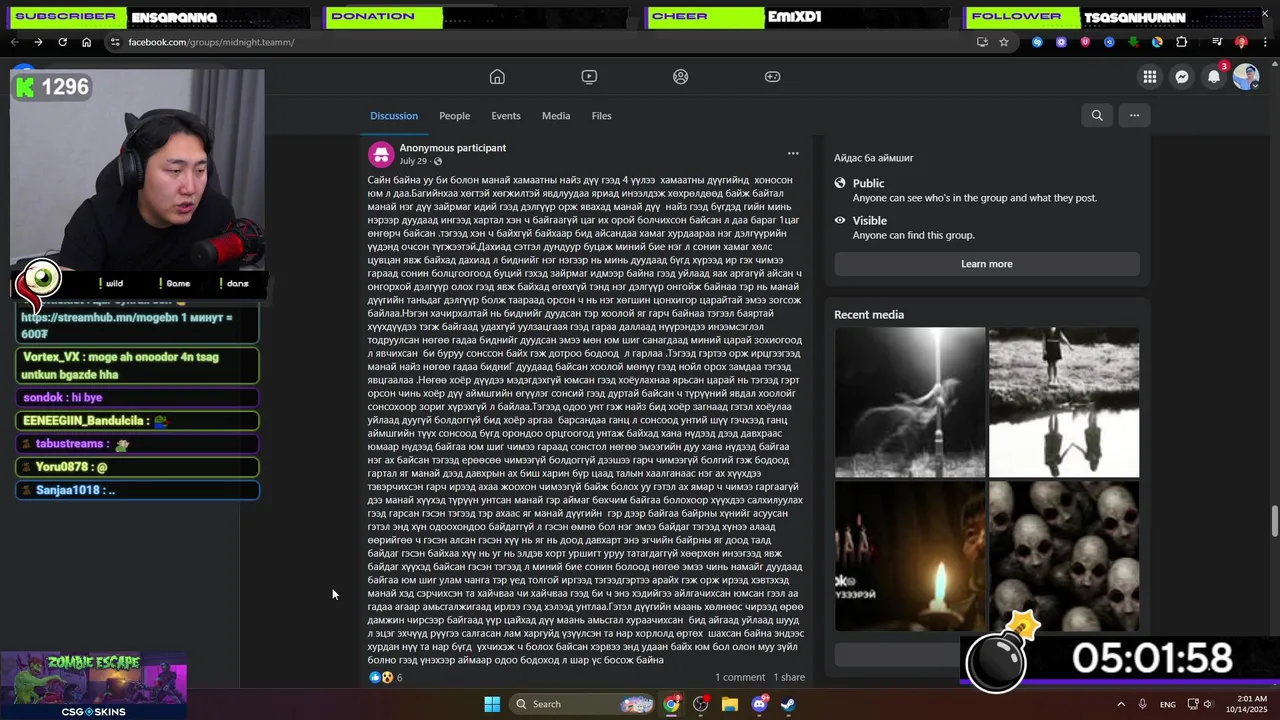Open the media control music-note icon
This screenshot has width=1280, height=720.
coord(1217,42)
